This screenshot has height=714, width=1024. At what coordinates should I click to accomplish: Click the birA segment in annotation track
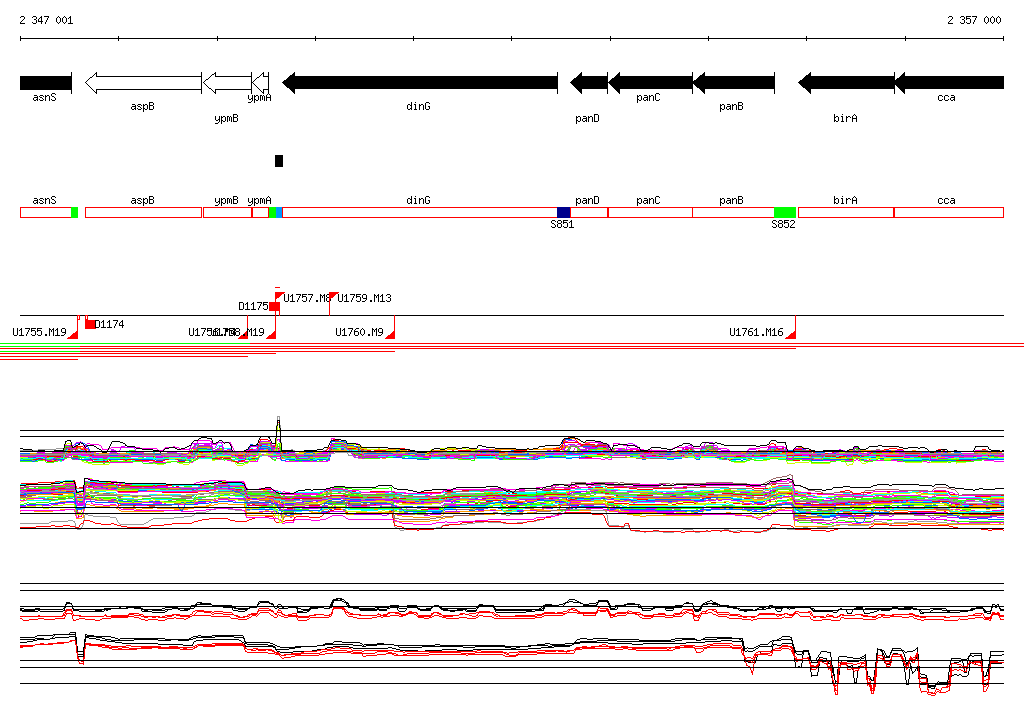point(846,212)
